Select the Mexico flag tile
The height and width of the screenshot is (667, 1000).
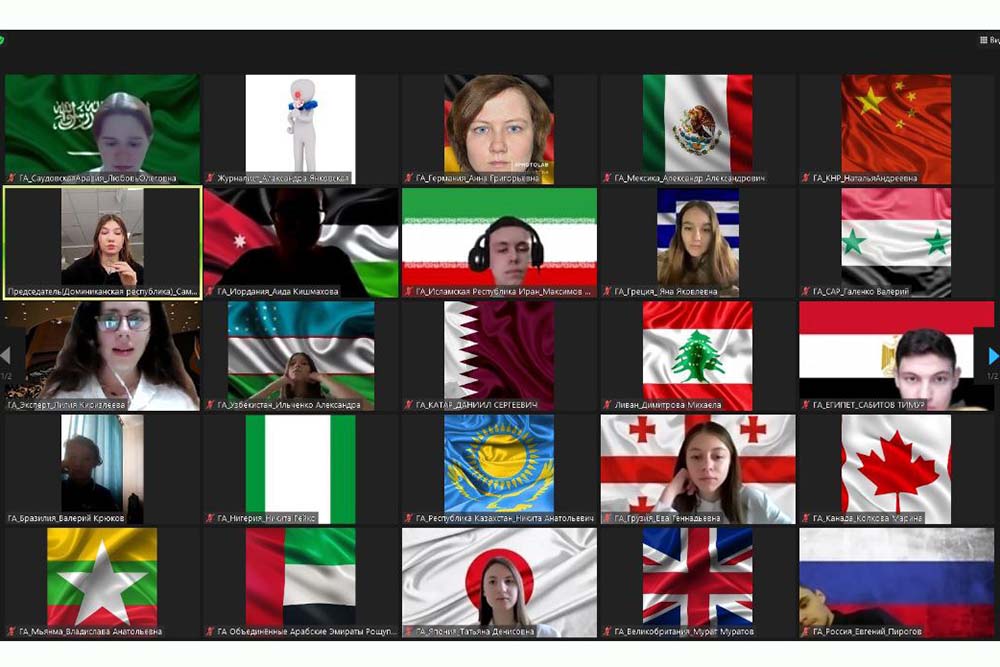pos(698,129)
